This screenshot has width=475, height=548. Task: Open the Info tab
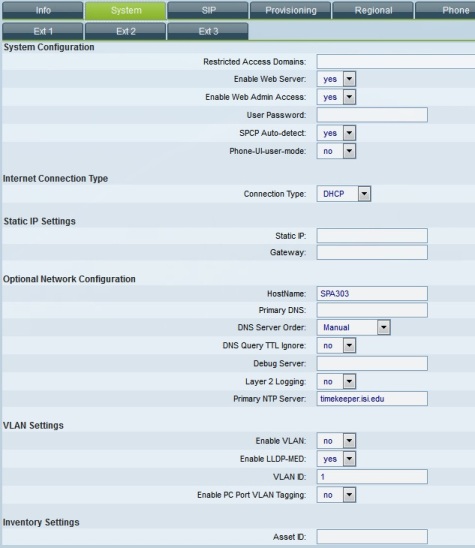43,10
